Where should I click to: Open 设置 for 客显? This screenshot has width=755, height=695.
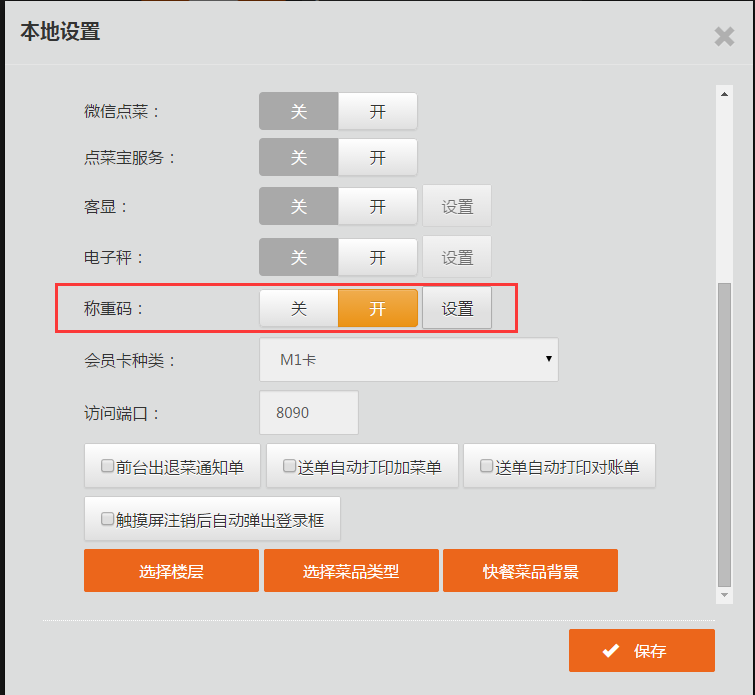click(x=457, y=206)
